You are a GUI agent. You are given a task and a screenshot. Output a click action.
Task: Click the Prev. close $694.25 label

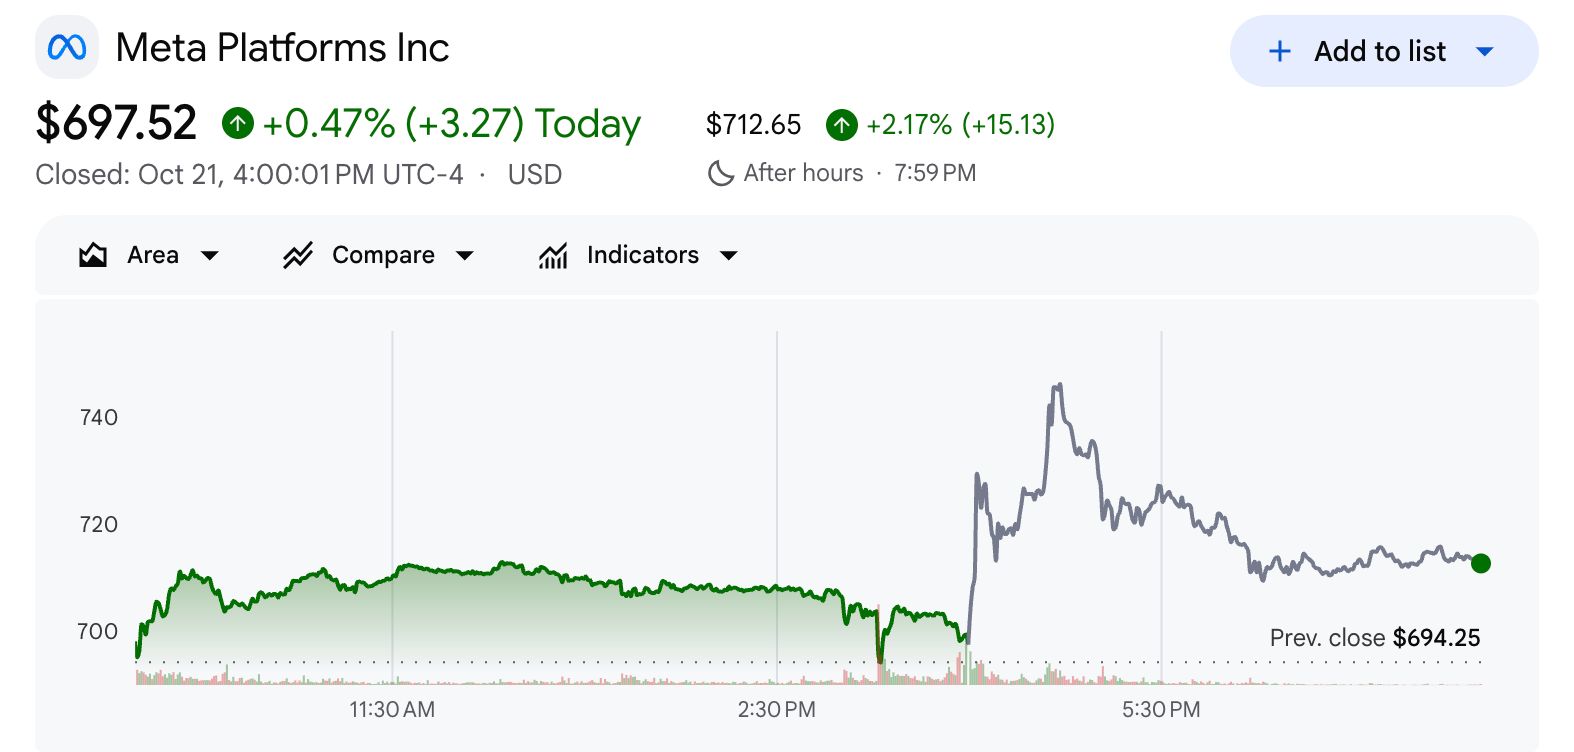tap(1375, 638)
